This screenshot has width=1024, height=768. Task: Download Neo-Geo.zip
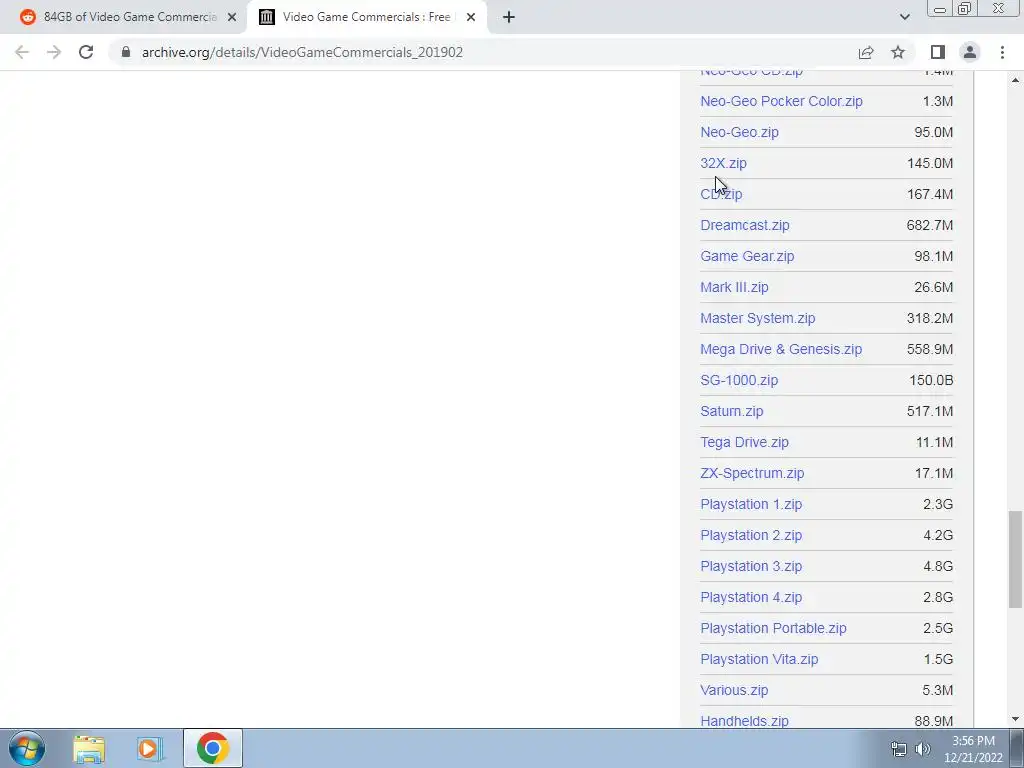click(739, 132)
